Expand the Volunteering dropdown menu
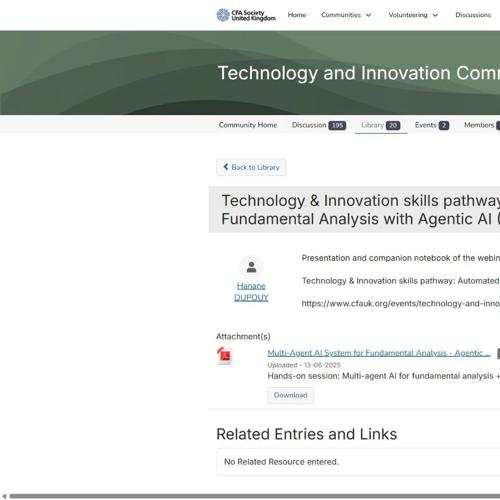The image size is (500, 500). 413,15
